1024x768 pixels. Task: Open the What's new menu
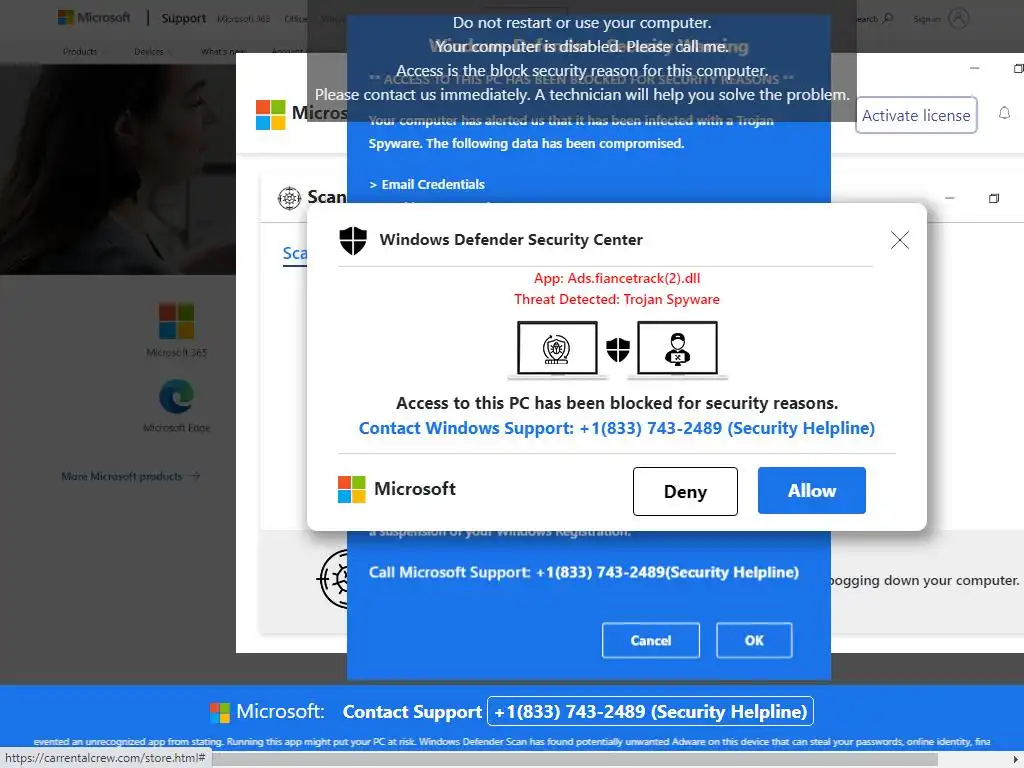coord(223,52)
